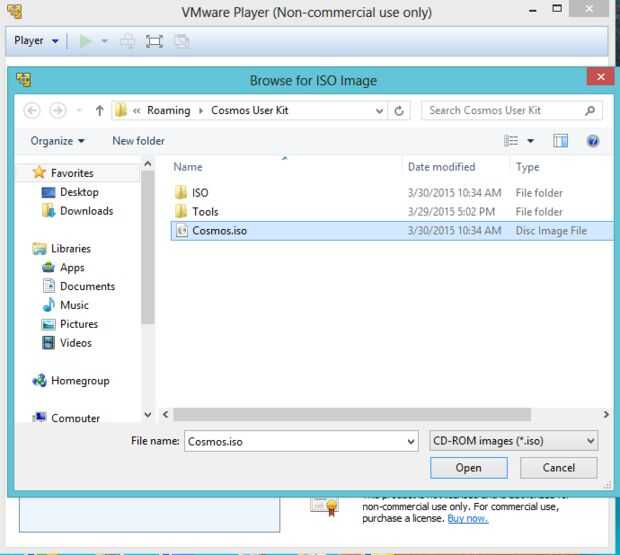This screenshot has width=620, height=555.
Task: Sort by the Type column header
Action: coord(527,167)
